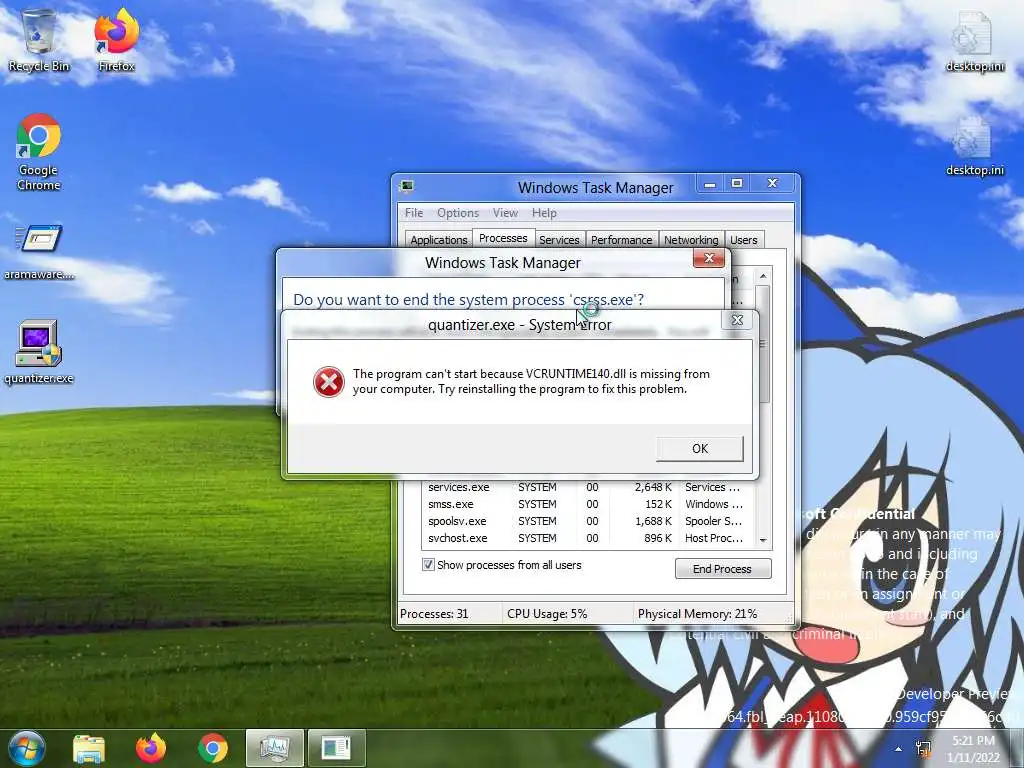The image size is (1024, 768).
Task: Switch to the Performance tab
Action: coord(622,240)
